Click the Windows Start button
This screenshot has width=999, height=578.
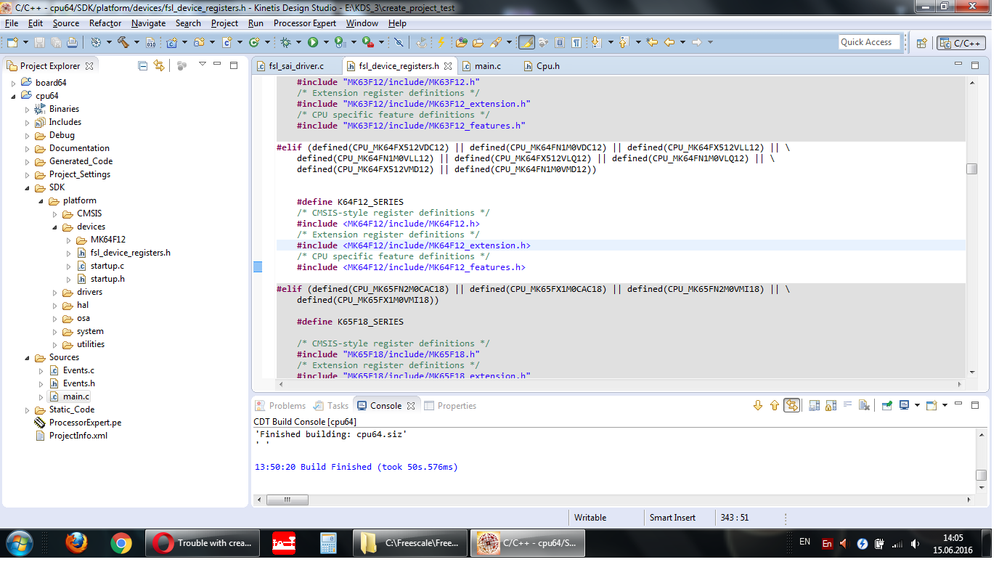tap(20, 544)
